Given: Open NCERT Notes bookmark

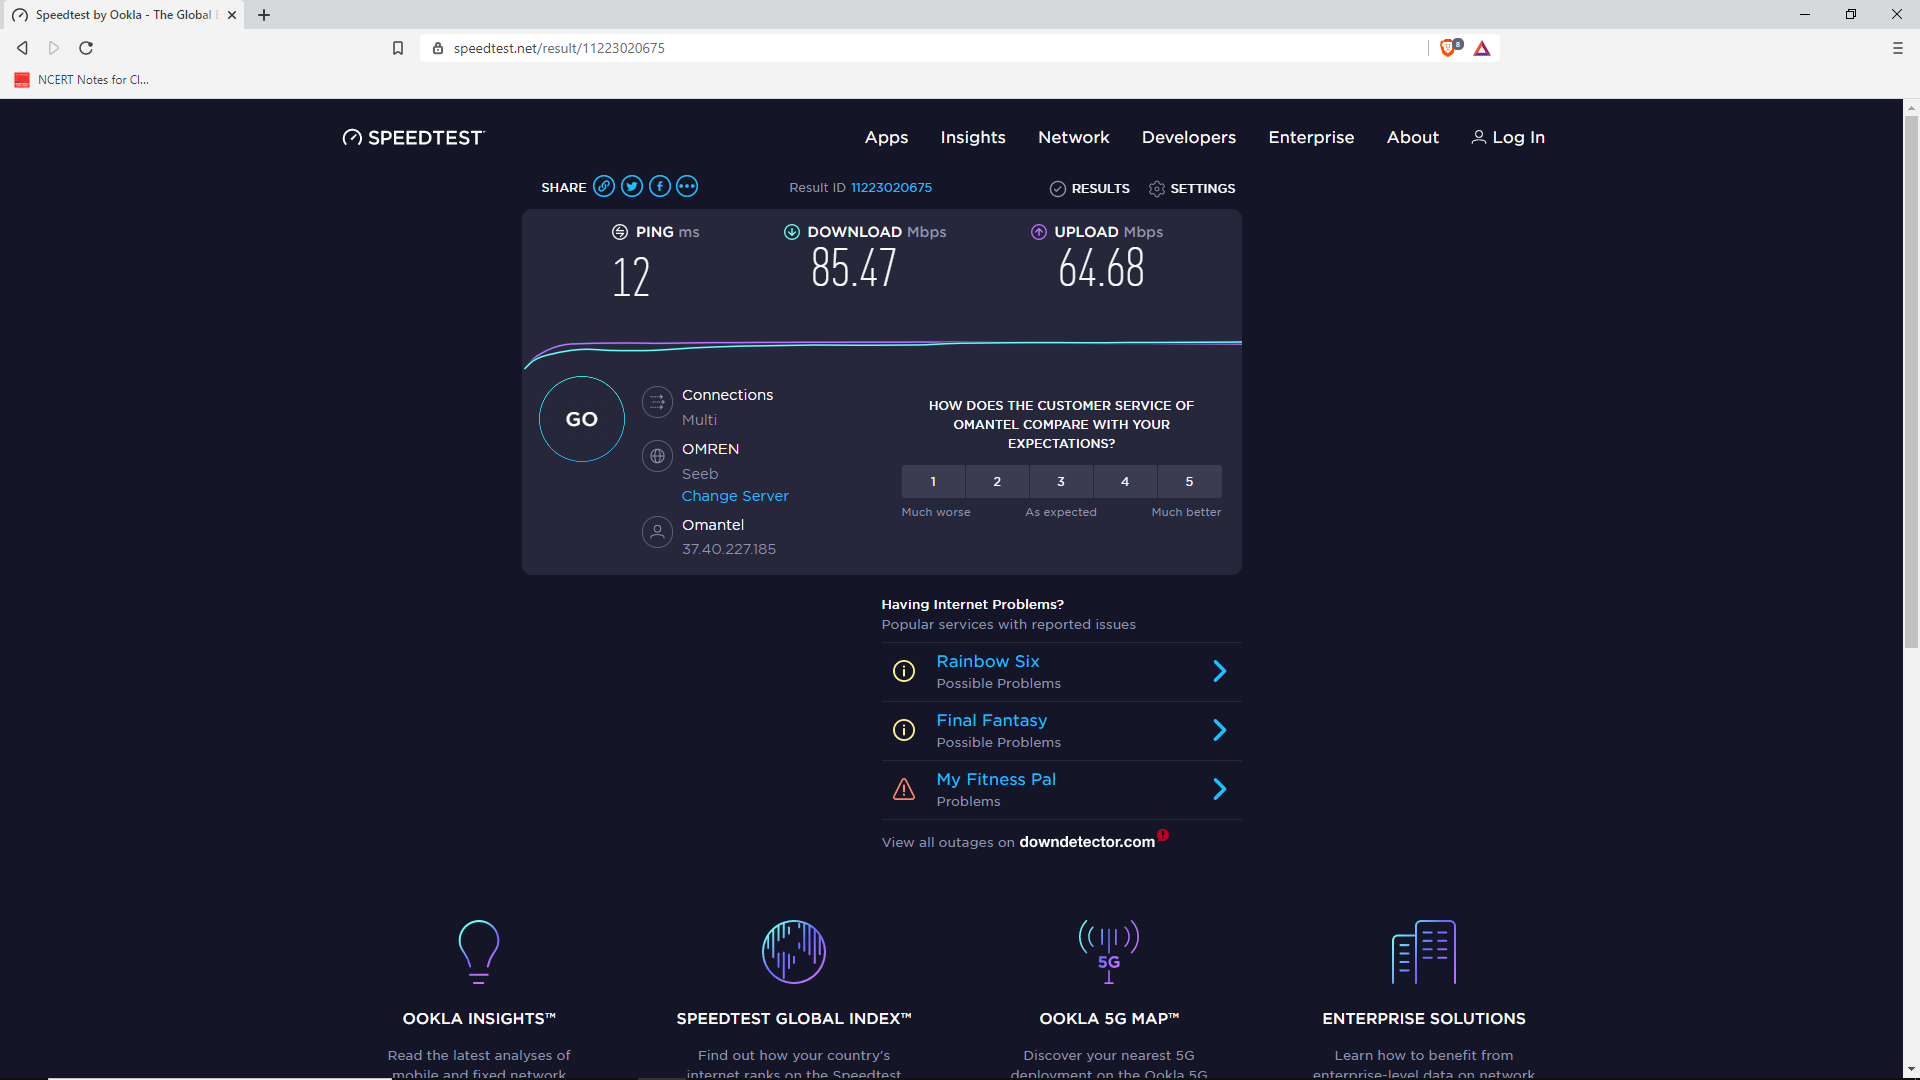Looking at the screenshot, I should (82, 80).
